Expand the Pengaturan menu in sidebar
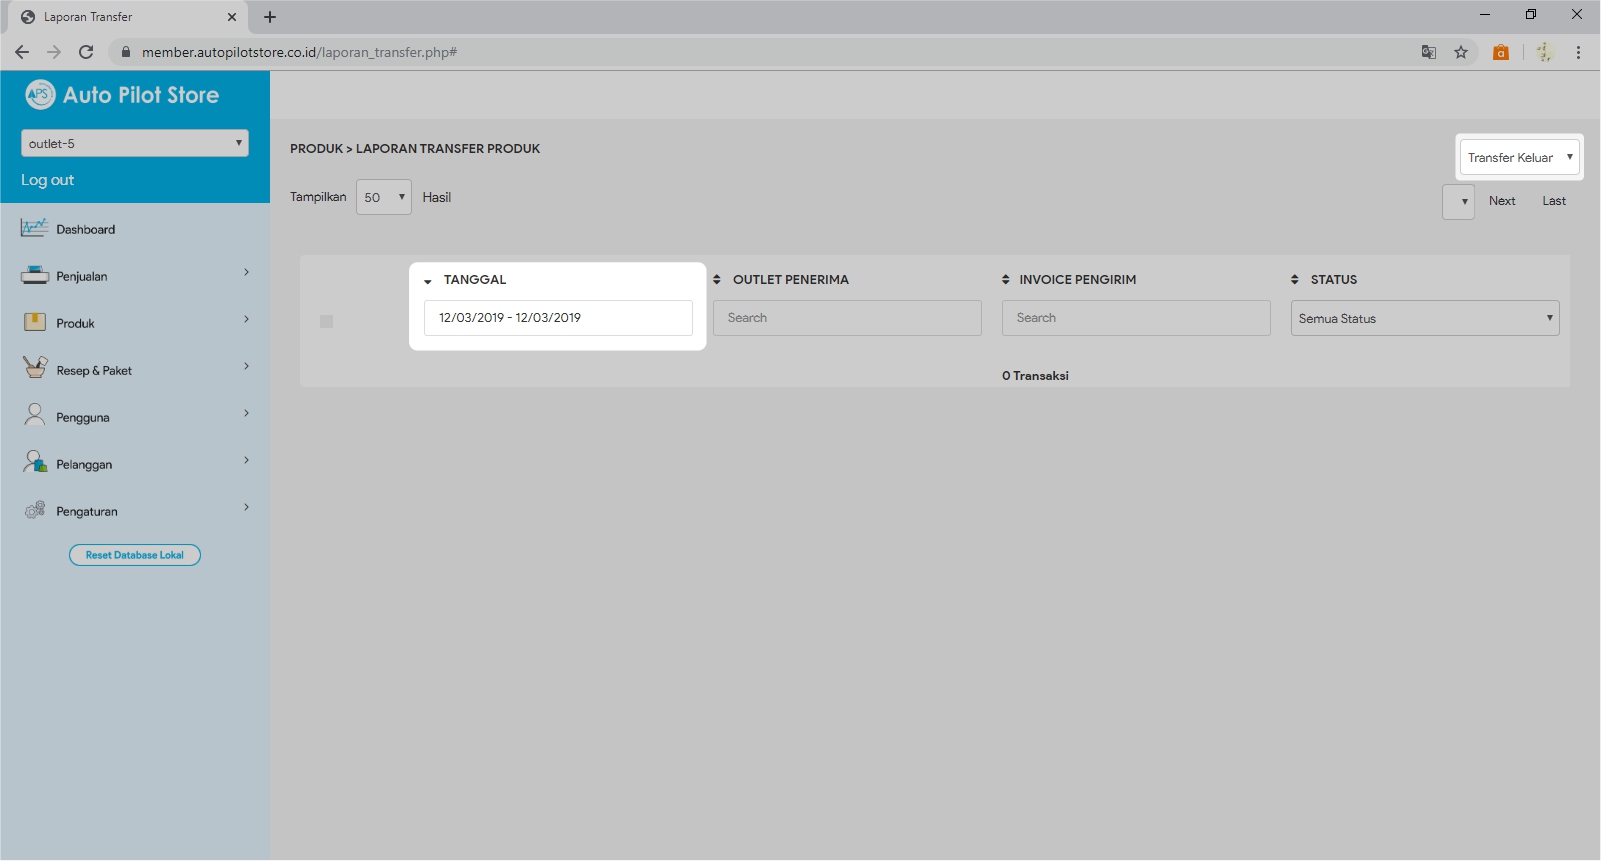The width and height of the screenshot is (1601, 861). tap(246, 508)
